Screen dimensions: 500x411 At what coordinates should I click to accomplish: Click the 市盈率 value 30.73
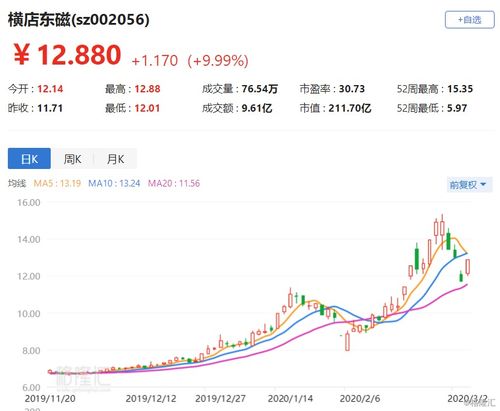[352, 89]
